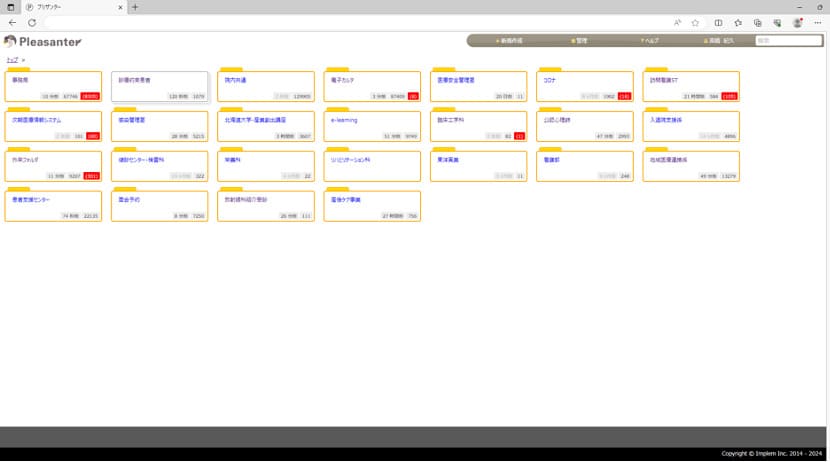Open the 電子カルテ folder
Image resolution: width=830 pixels, height=462 pixels.
(372, 86)
